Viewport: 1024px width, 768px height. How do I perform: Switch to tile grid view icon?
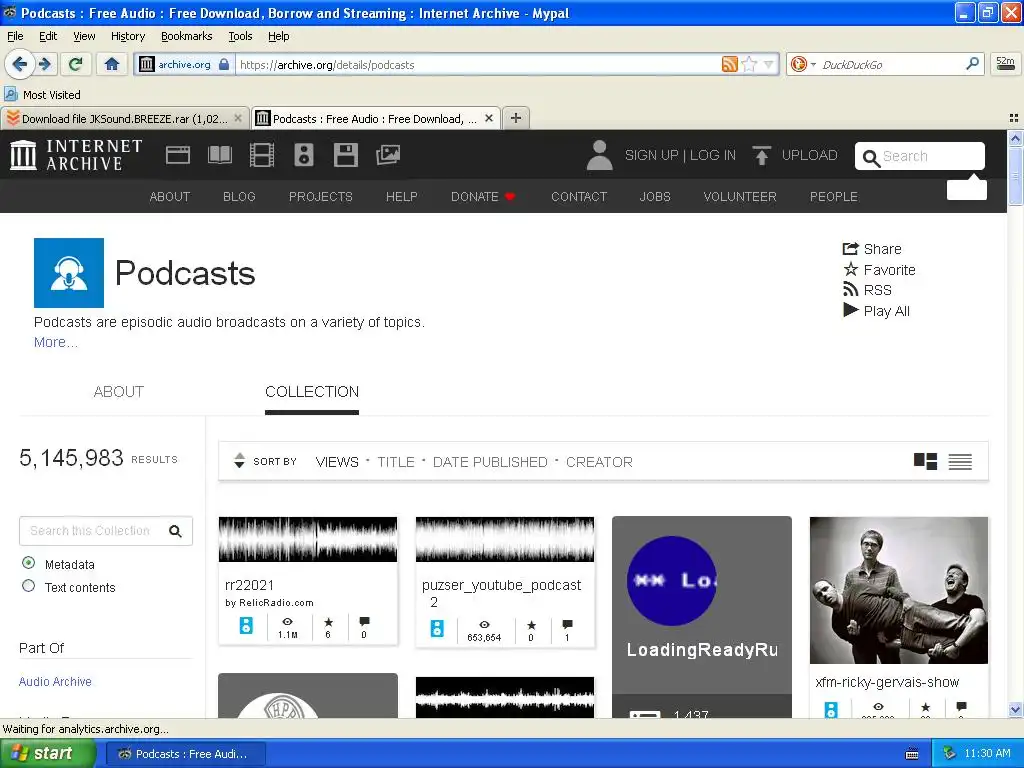click(925, 462)
